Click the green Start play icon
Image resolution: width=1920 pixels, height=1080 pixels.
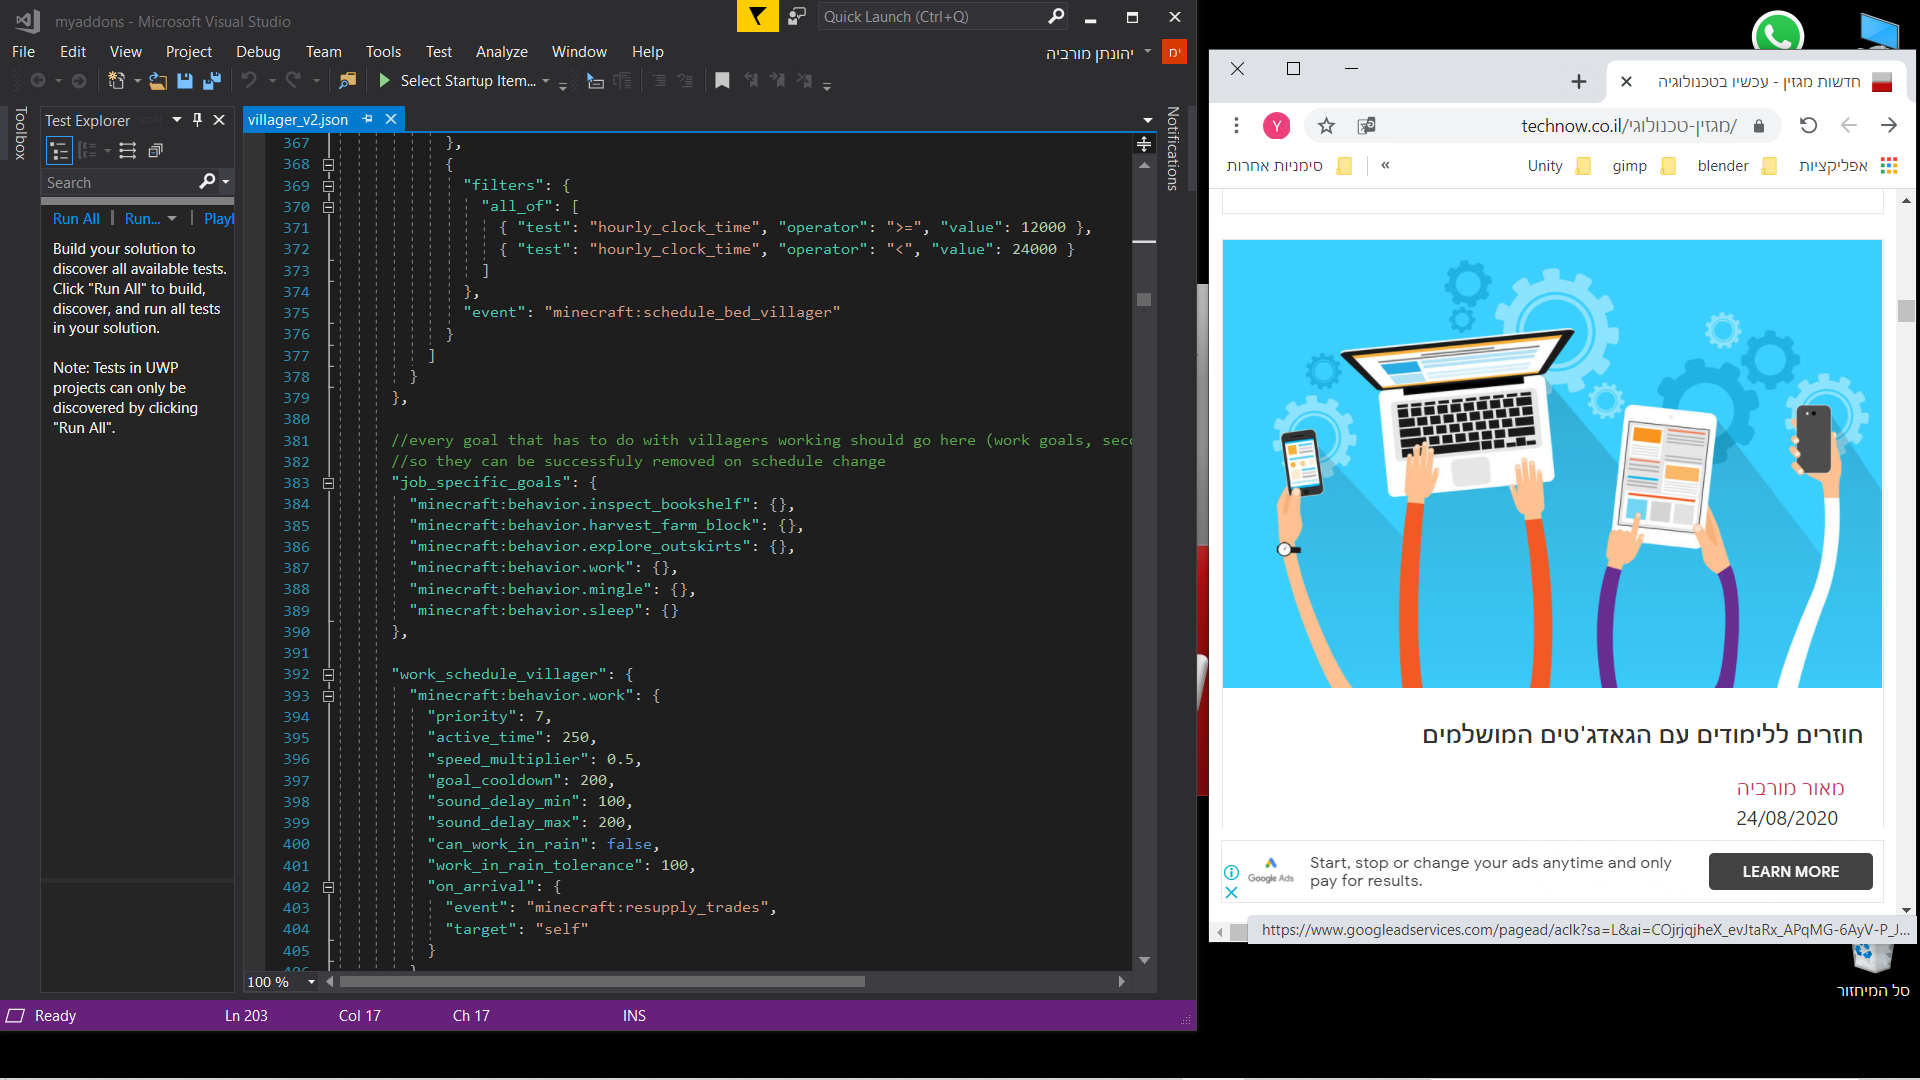tap(384, 81)
